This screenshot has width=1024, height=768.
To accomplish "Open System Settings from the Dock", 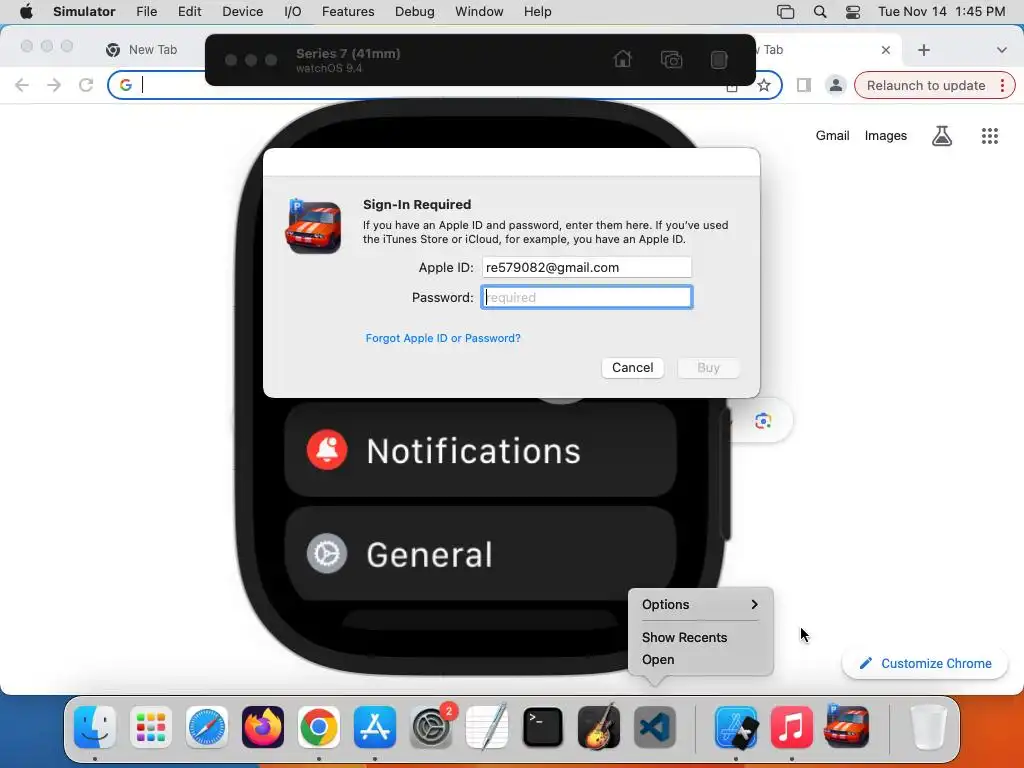I will tap(431, 727).
